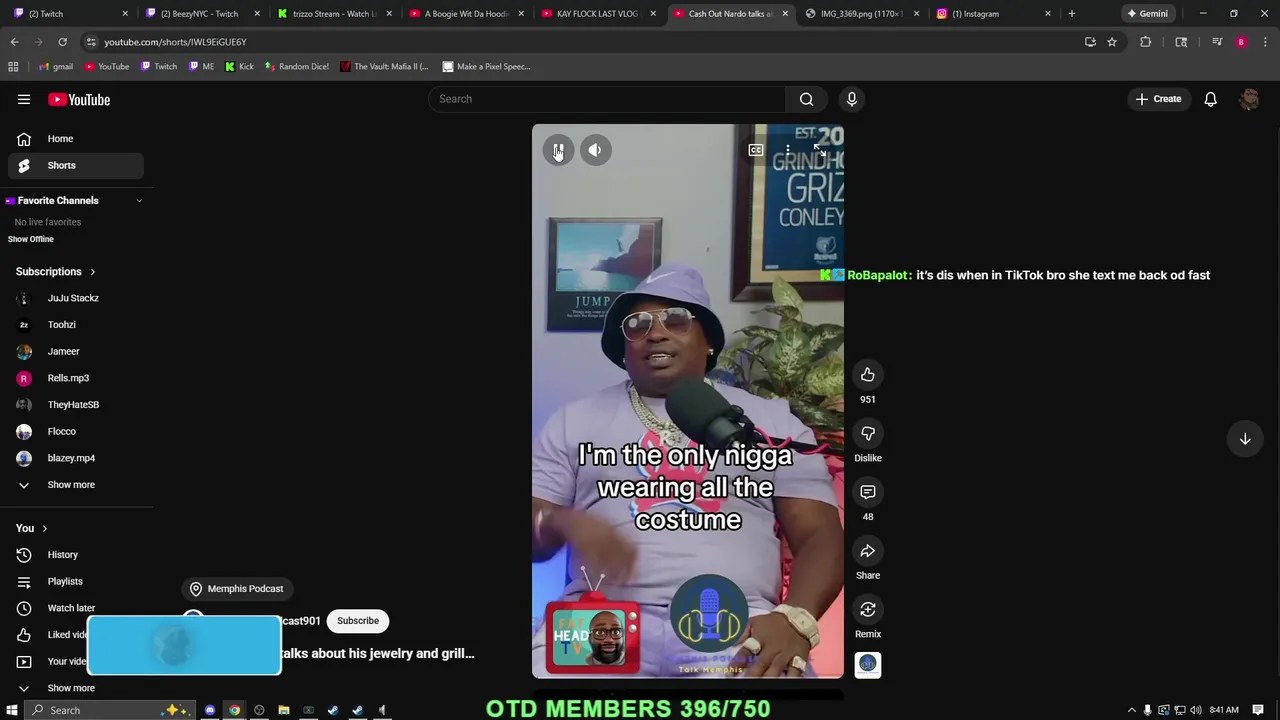1280x720 pixels.
Task: Dislike this short
Action: pos(868,434)
